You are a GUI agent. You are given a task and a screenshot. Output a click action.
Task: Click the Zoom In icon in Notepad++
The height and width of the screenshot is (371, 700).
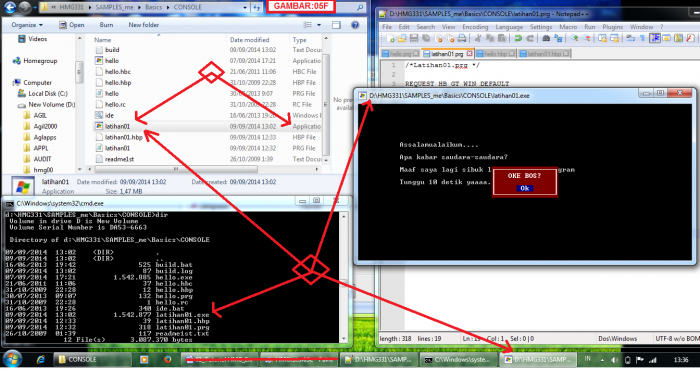tap(575, 38)
